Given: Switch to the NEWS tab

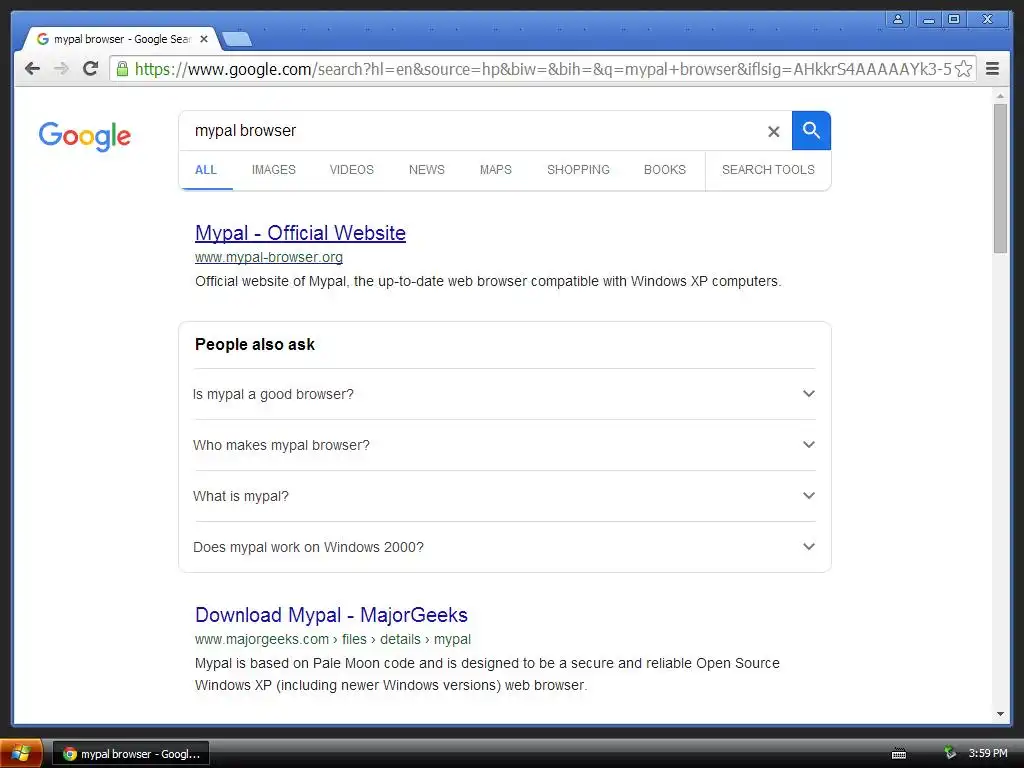Looking at the screenshot, I should [x=426, y=170].
